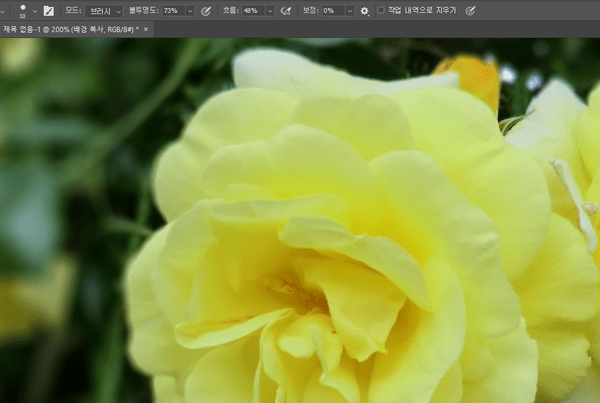
Task: Select the 제목 없음-1 document tab
Action: click(70, 30)
